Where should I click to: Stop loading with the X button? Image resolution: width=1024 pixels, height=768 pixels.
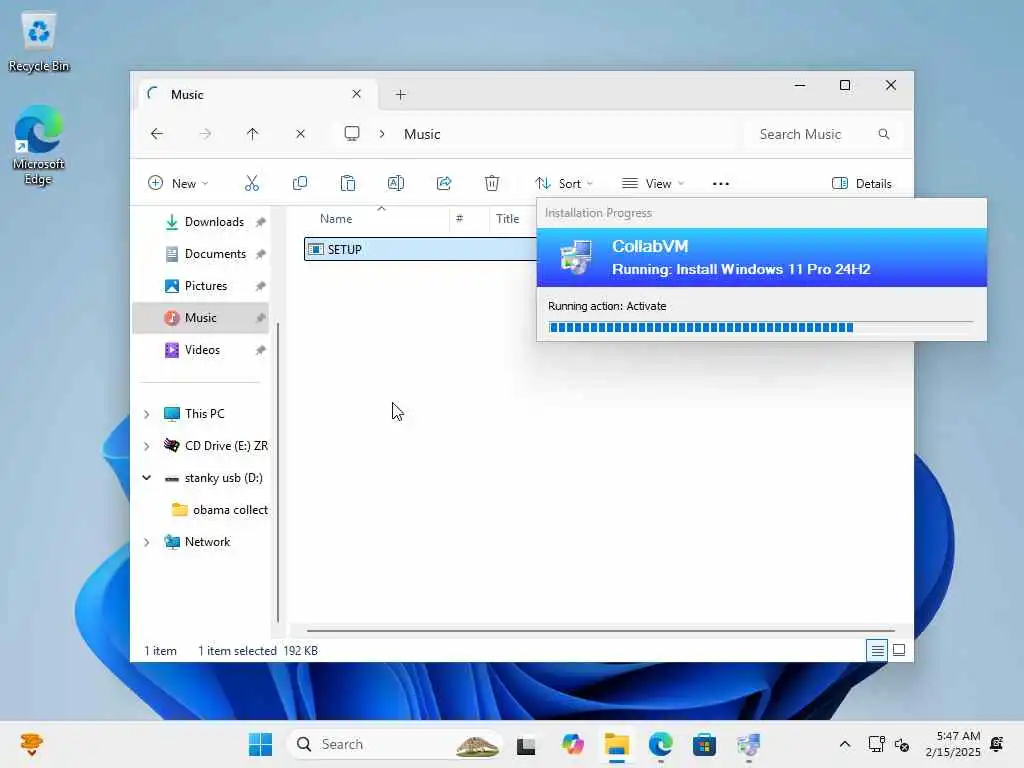pyautogui.click(x=300, y=134)
